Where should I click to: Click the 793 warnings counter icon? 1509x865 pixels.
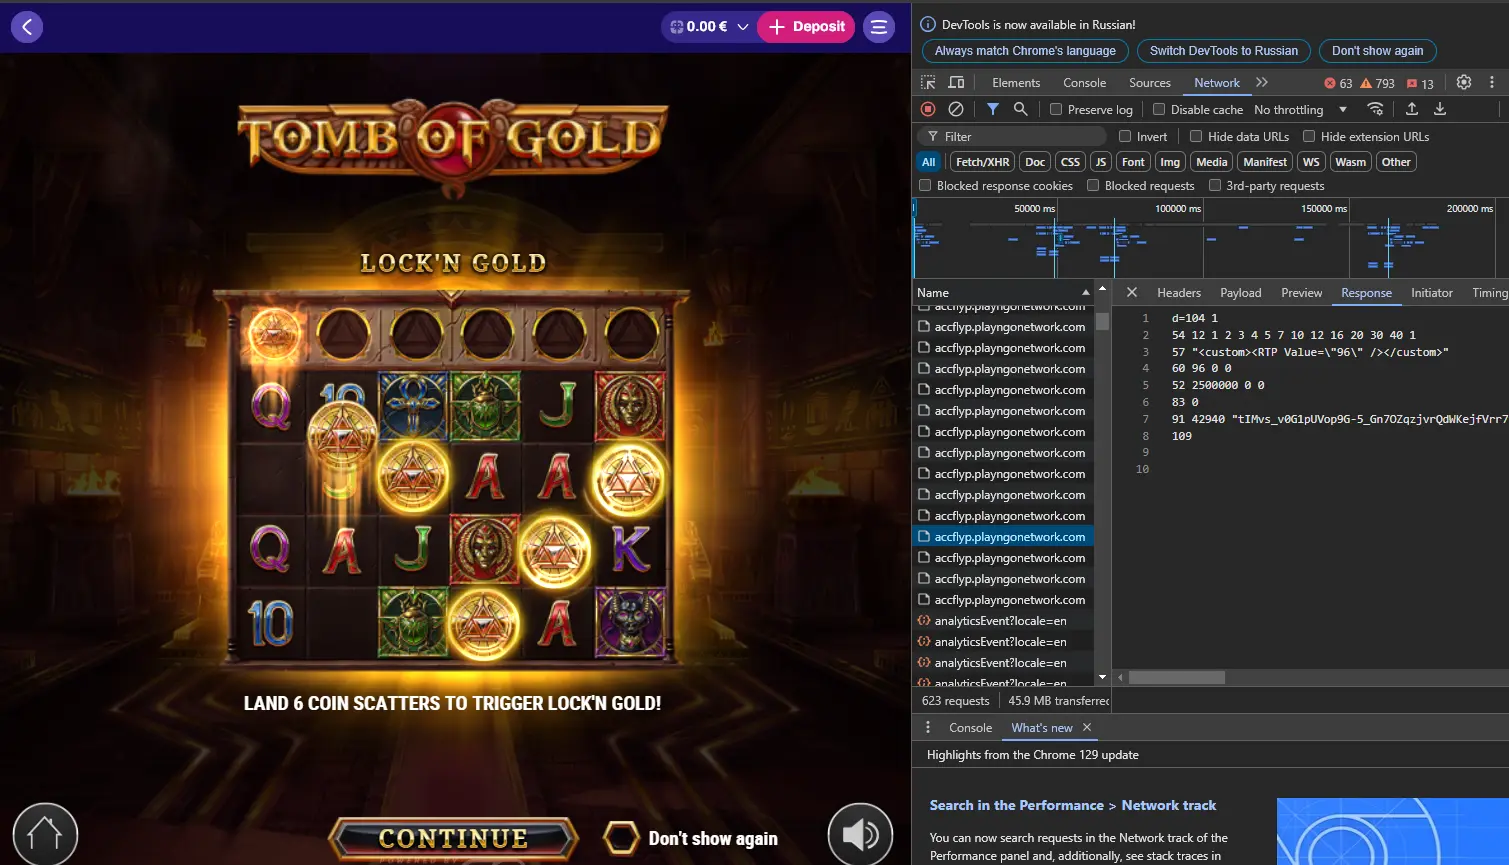1377,83
